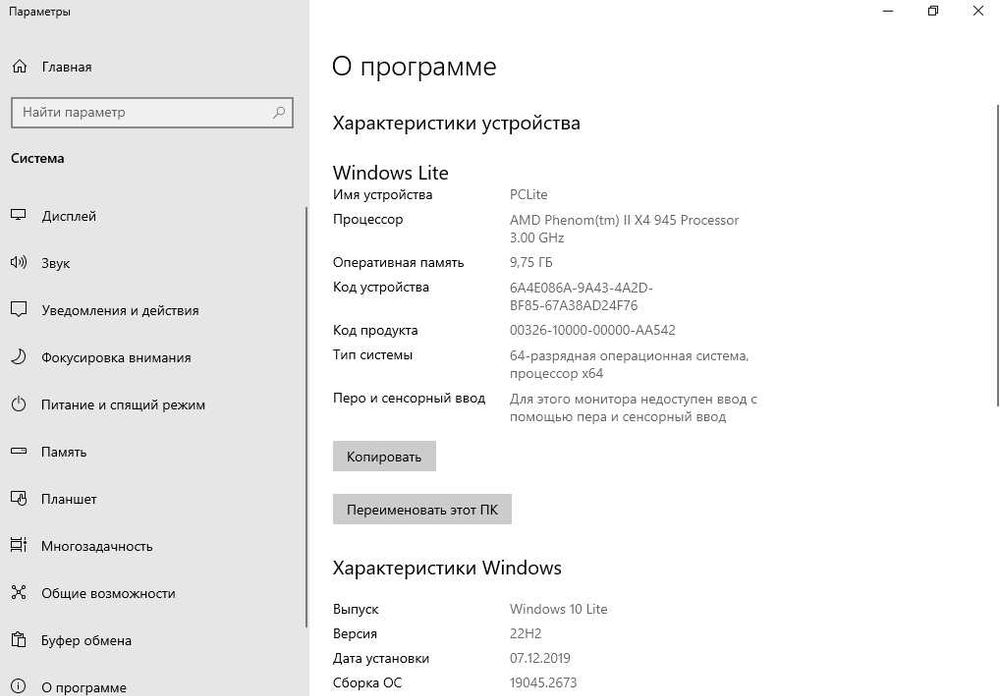
Task: Click the Storage drive icon
Action: (x=18, y=451)
